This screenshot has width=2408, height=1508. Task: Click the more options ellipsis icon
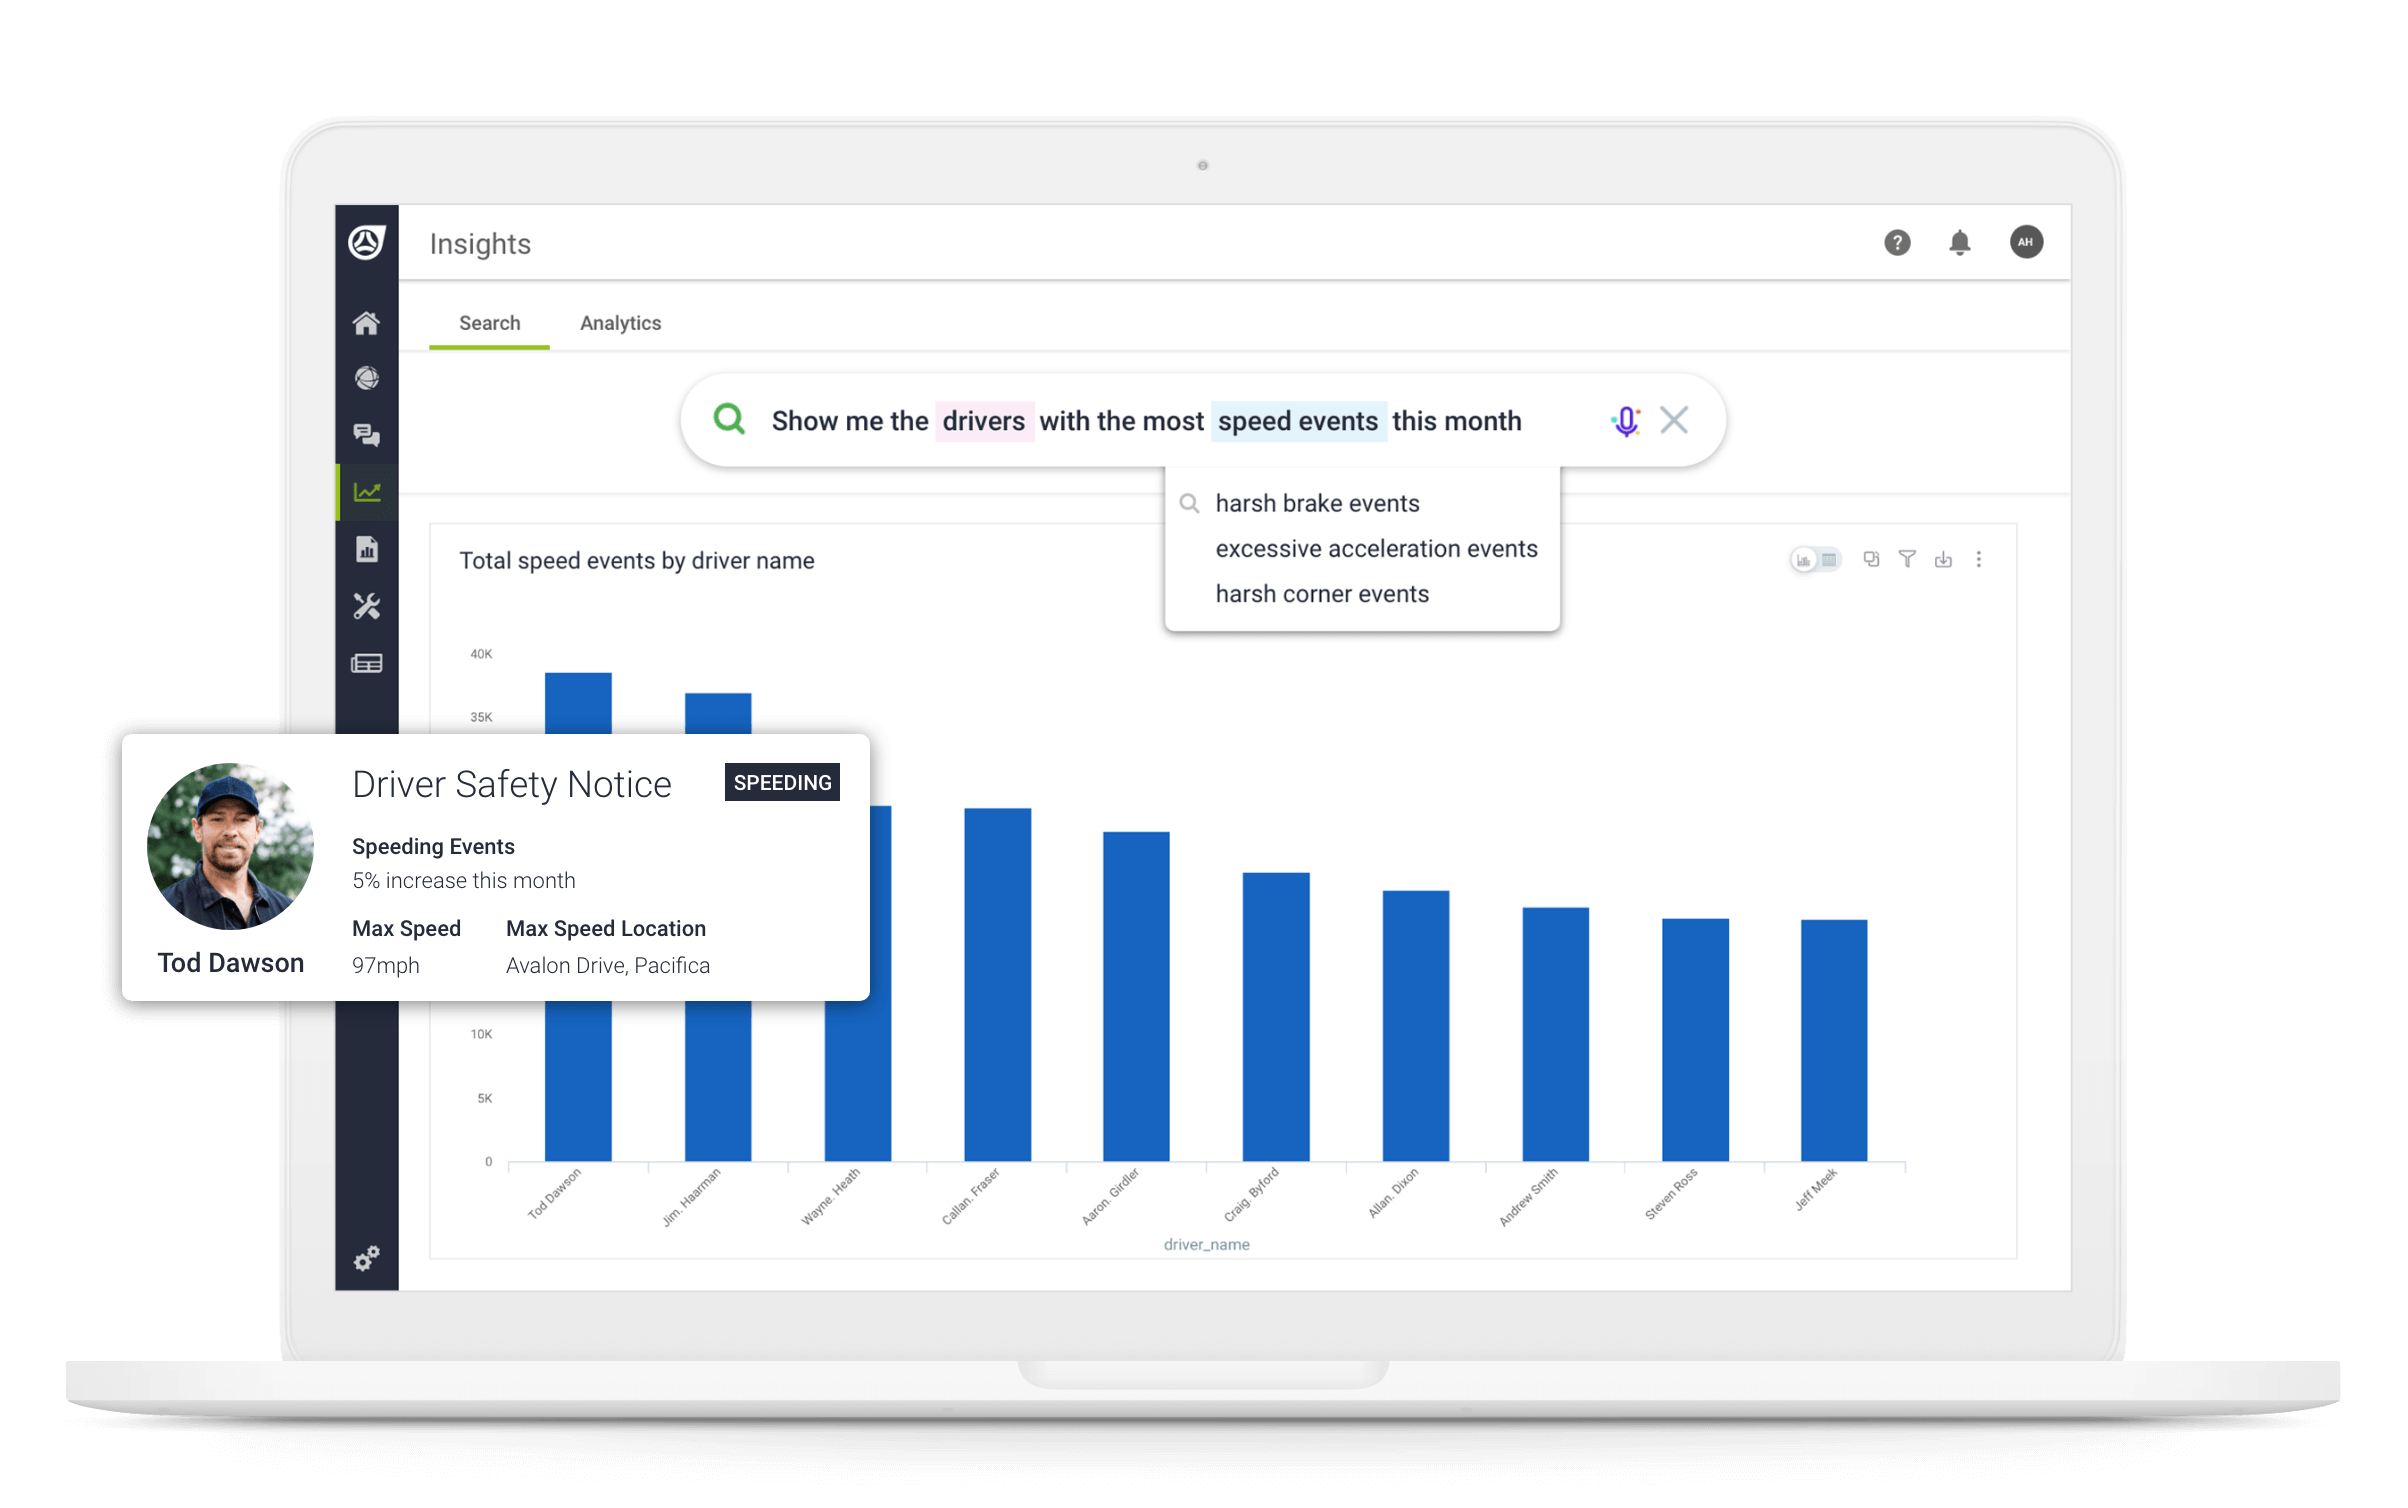pos(1977,558)
